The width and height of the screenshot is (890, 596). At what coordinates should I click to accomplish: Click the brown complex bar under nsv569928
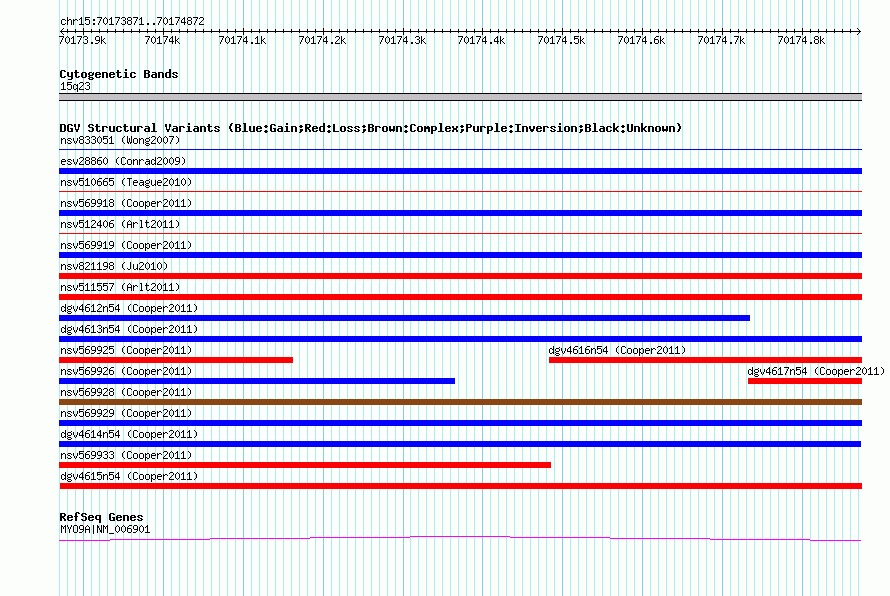[460, 402]
